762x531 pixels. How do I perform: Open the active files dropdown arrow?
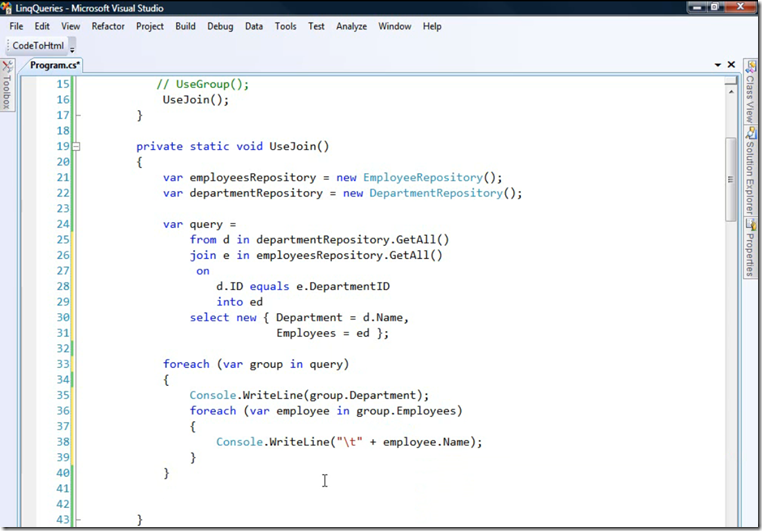coord(718,65)
